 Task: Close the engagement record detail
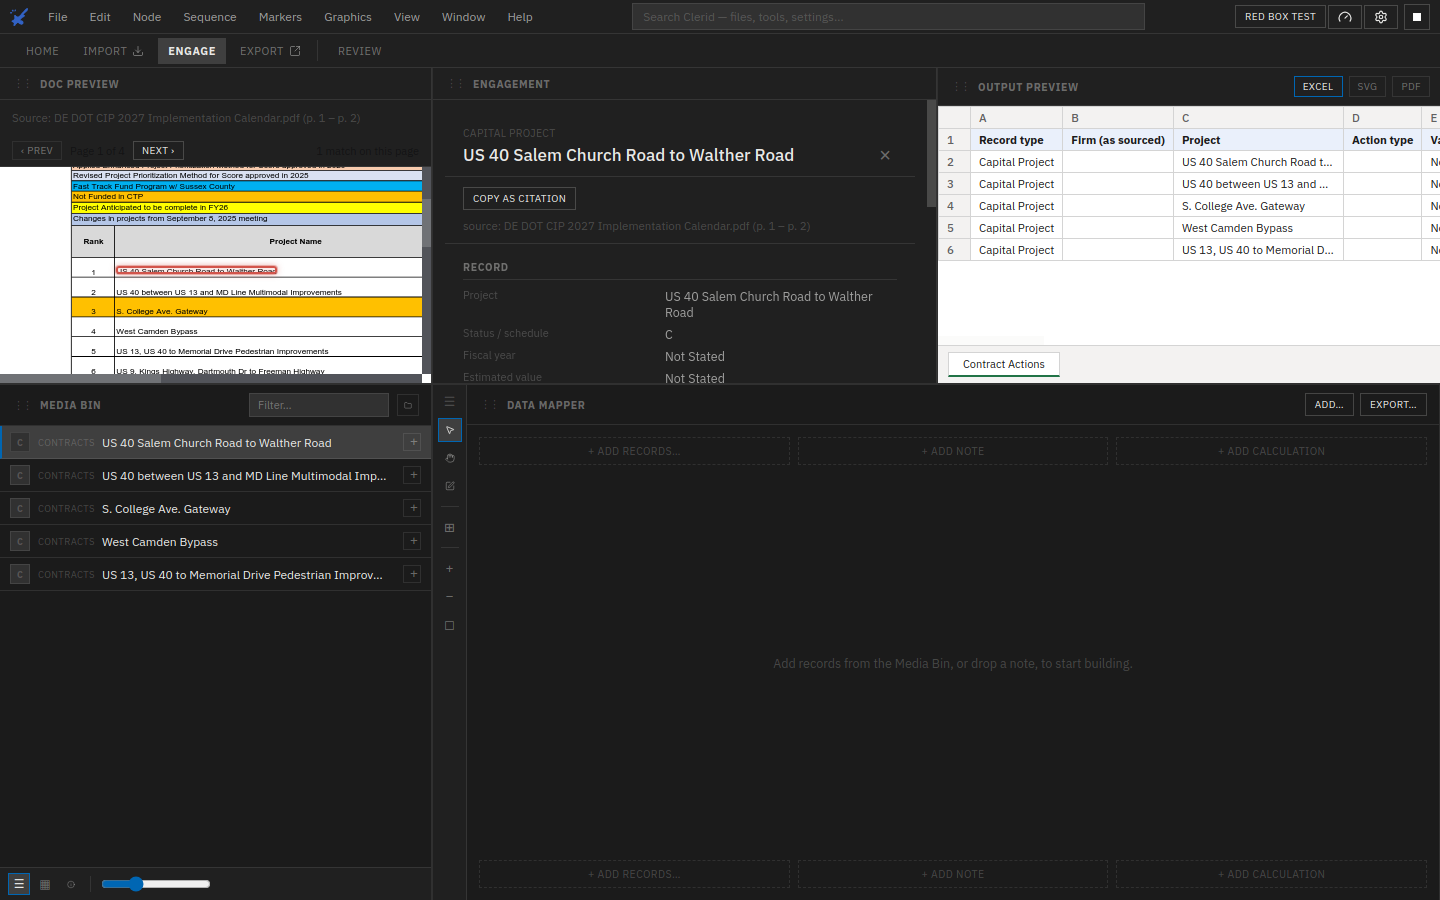pos(885,155)
